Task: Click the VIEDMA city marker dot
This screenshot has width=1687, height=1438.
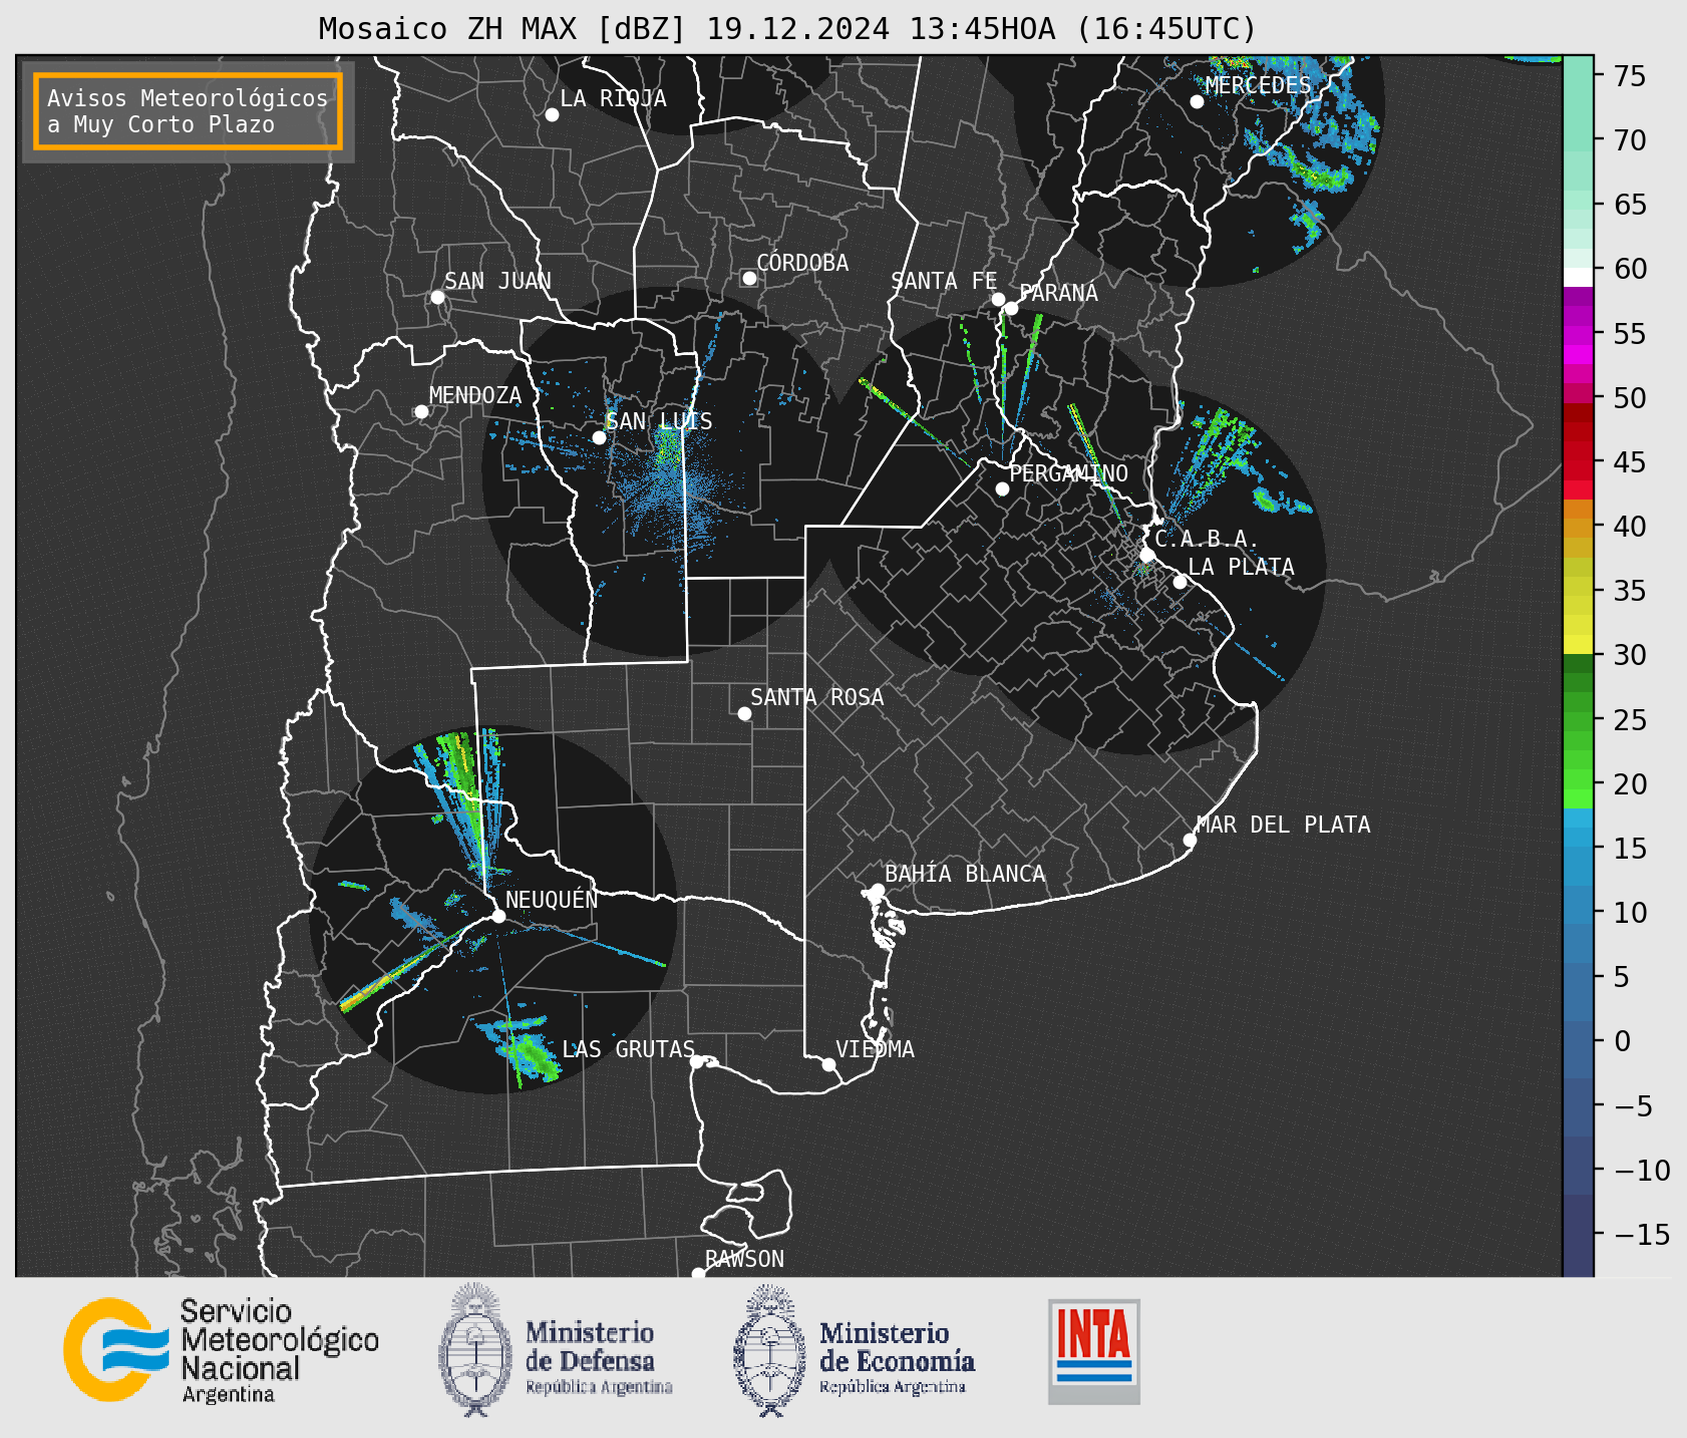Action: (x=829, y=1064)
